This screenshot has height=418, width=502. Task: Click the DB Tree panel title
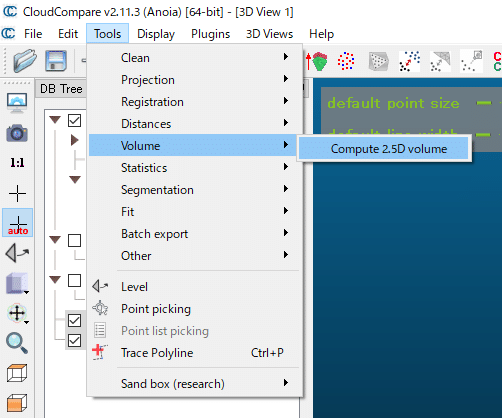pyautogui.click(x=61, y=89)
